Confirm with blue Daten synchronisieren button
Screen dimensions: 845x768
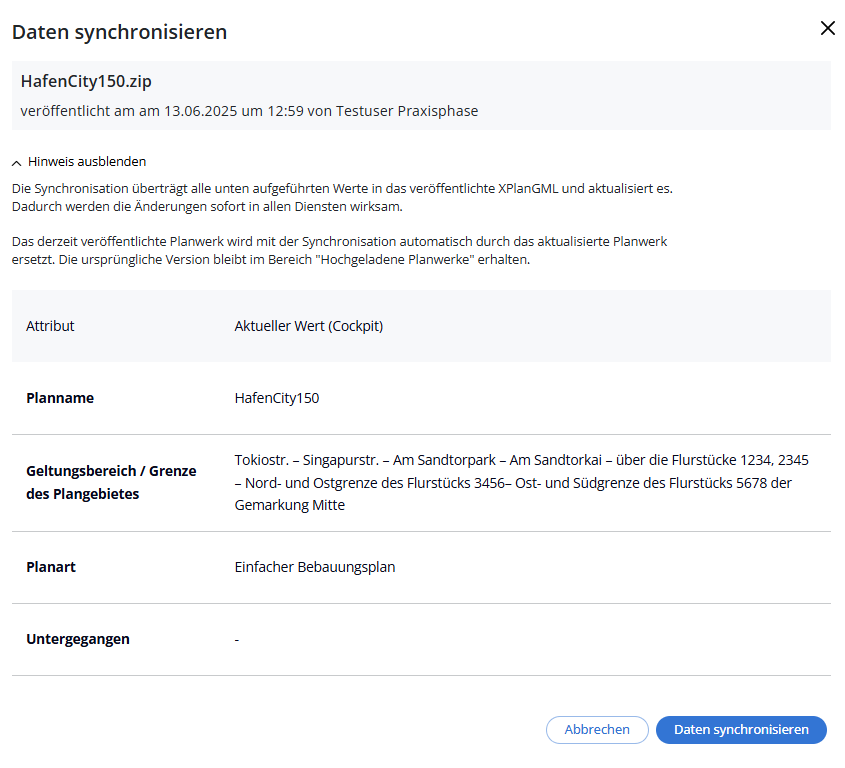click(740, 730)
